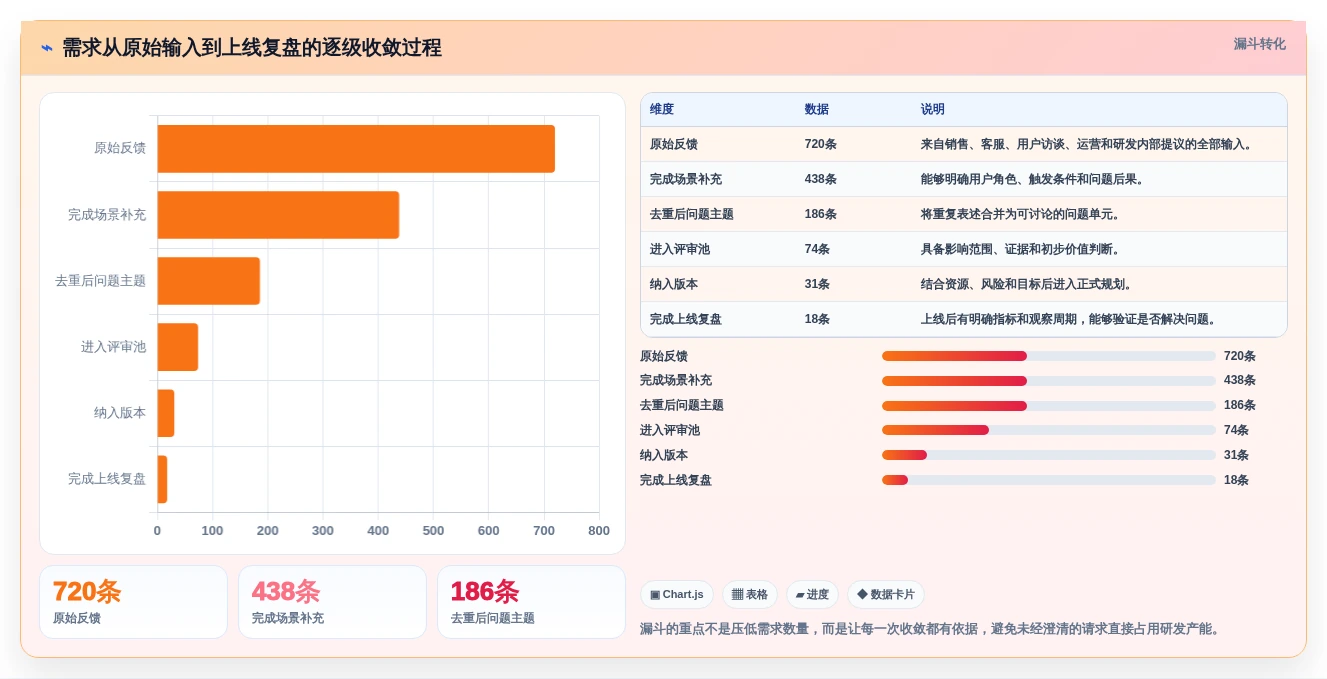Screen dimensions: 1327x679
Task: Click the 进入评审池 progress list label
Action: click(x=670, y=430)
